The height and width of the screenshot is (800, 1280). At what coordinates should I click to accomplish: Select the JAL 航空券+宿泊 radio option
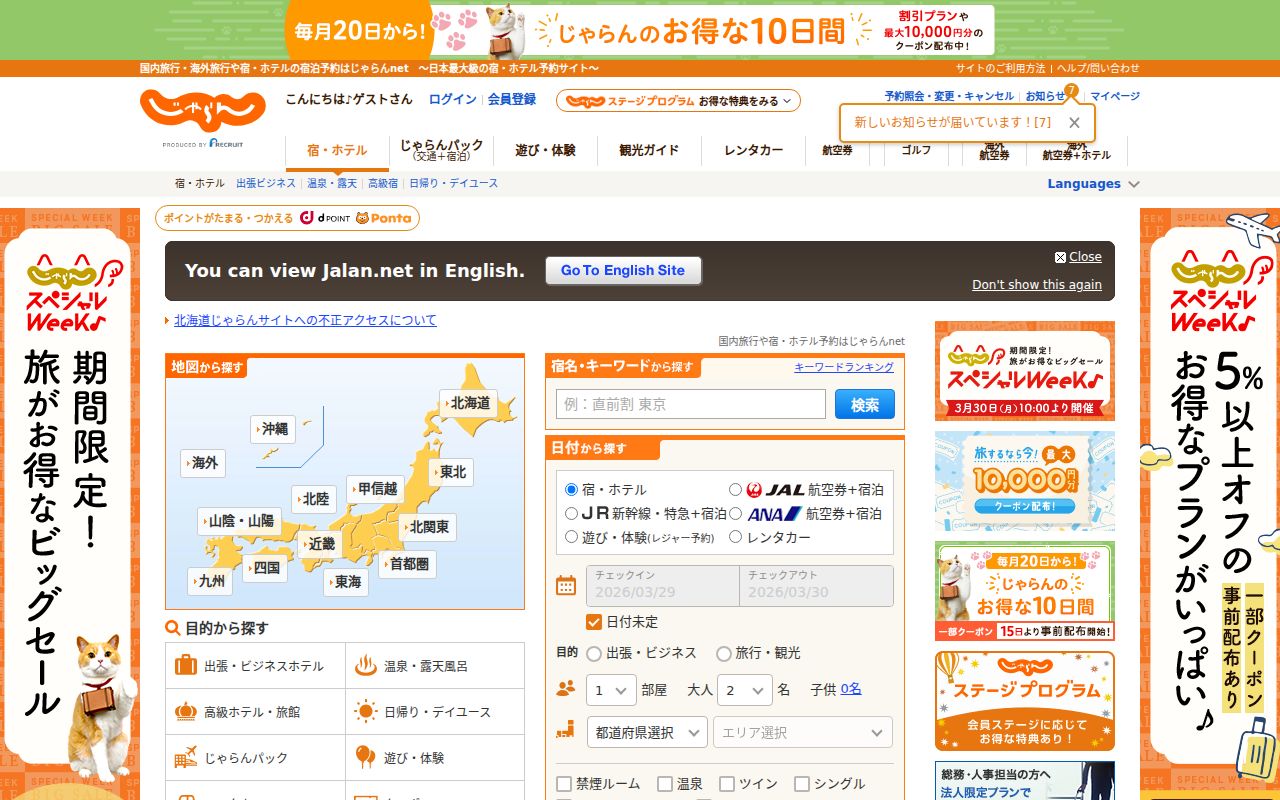(736, 490)
